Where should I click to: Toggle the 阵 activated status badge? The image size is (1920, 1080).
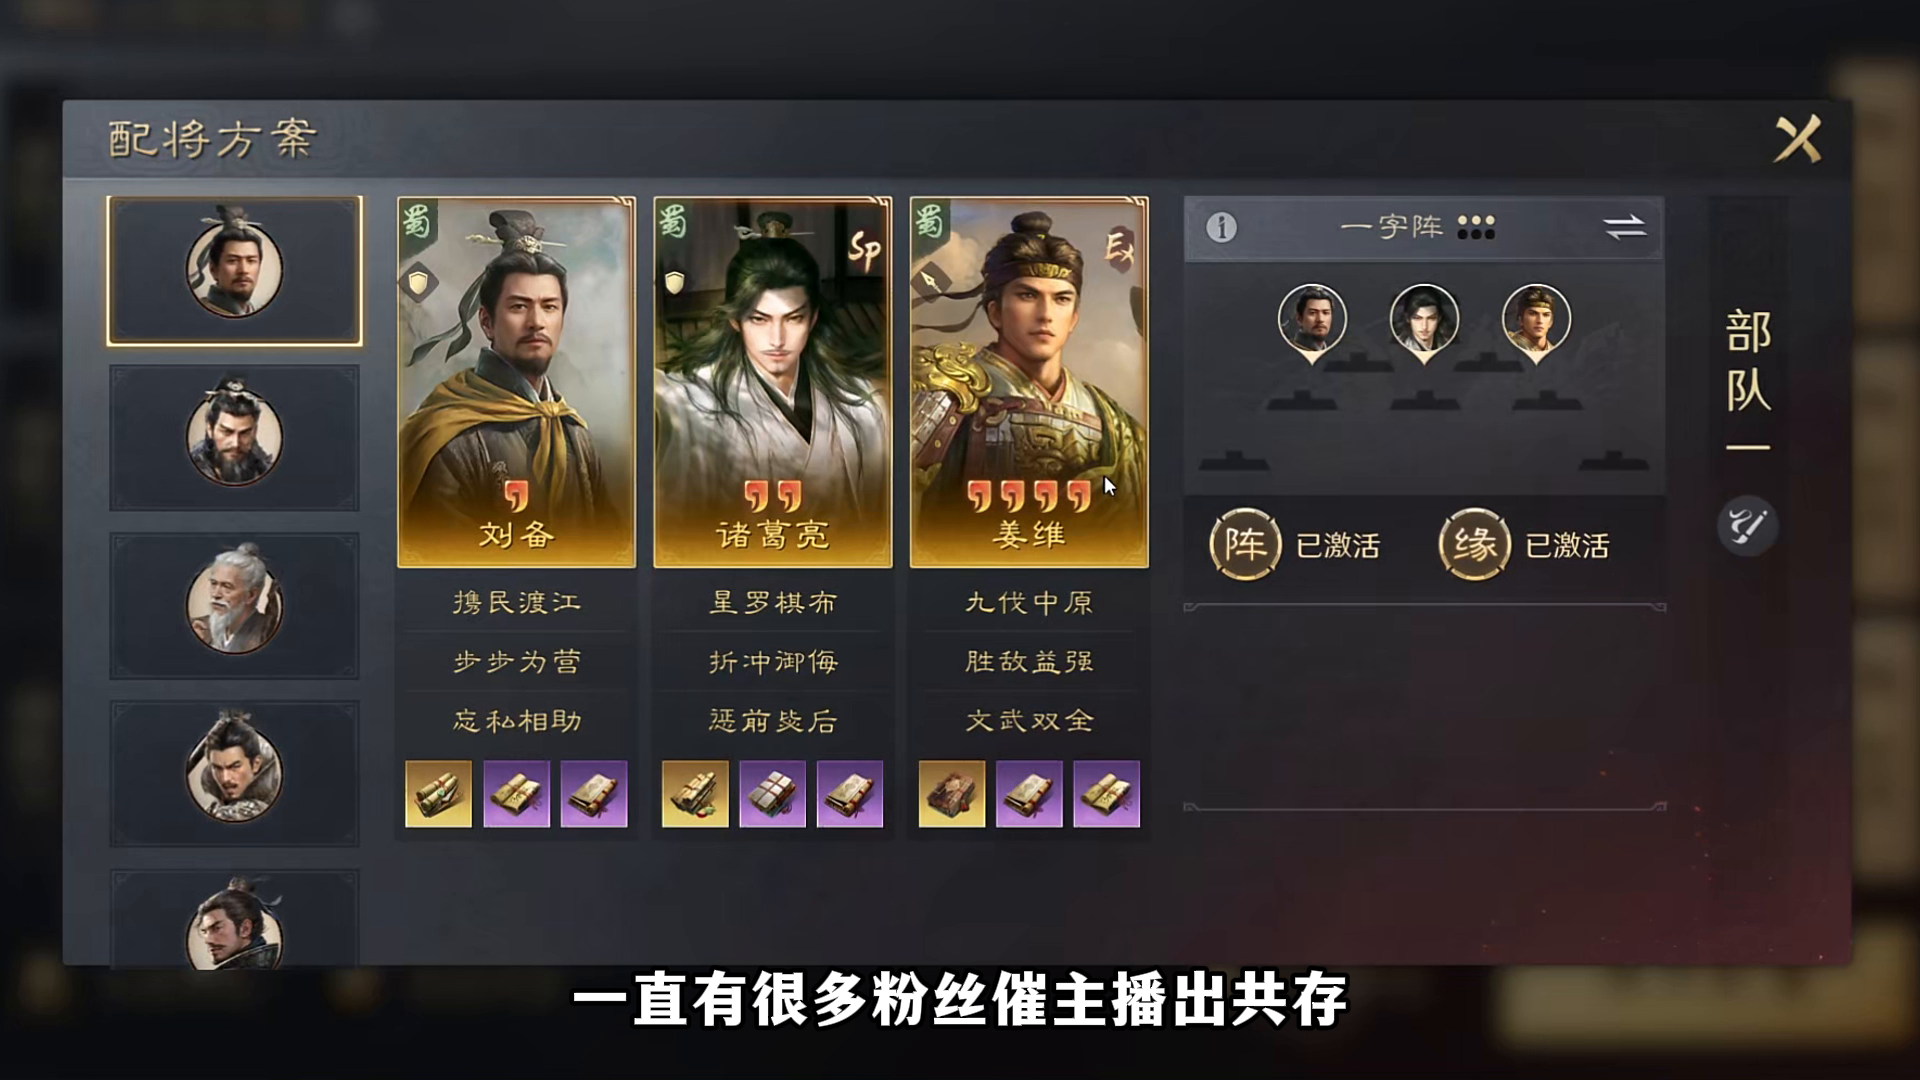(1295, 545)
